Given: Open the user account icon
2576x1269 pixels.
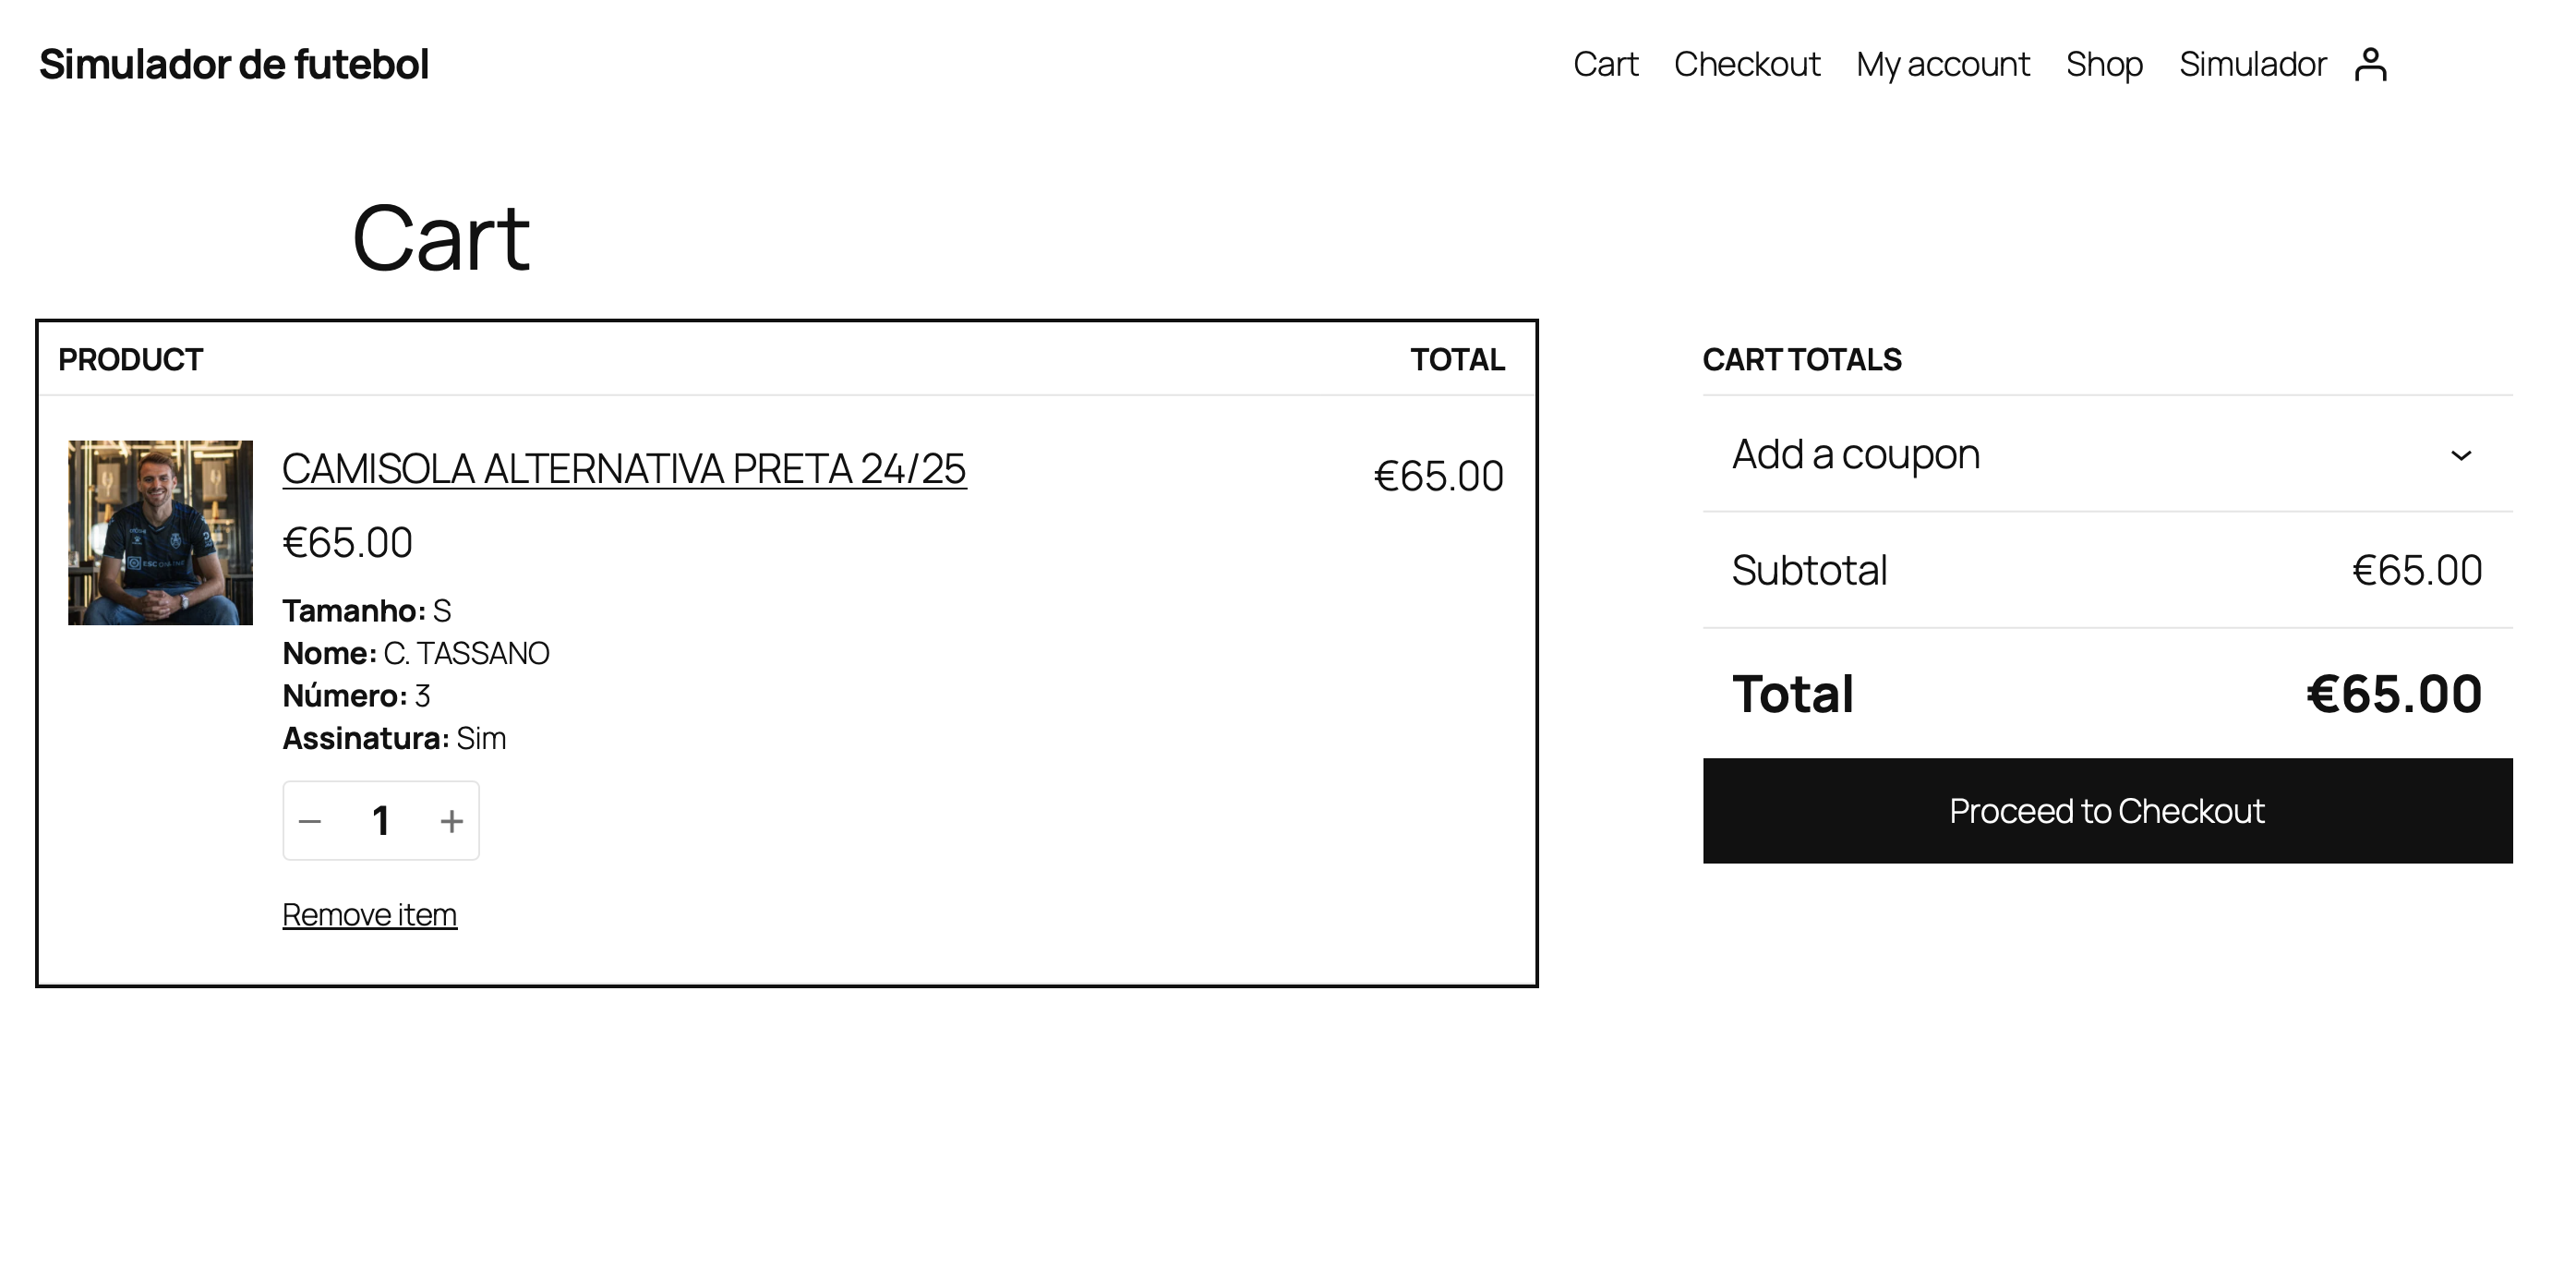Looking at the screenshot, I should pos(2370,65).
